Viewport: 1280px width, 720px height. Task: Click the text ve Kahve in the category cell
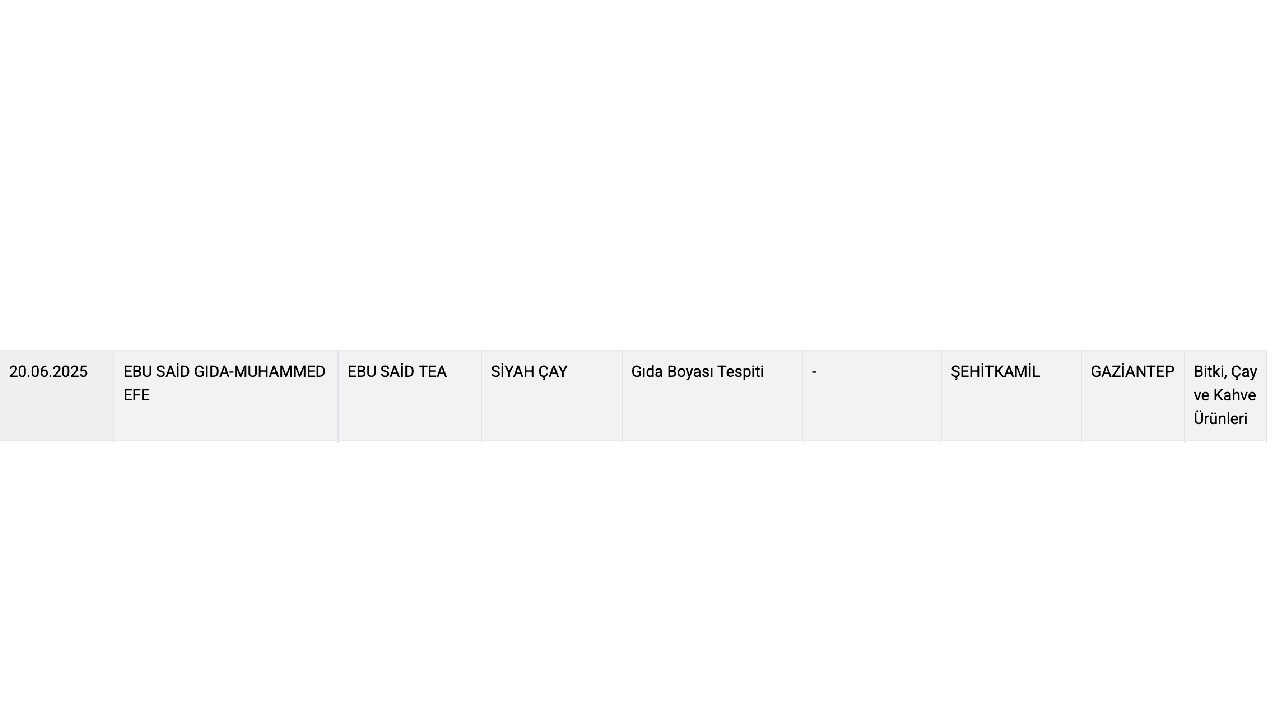(x=1225, y=395)
